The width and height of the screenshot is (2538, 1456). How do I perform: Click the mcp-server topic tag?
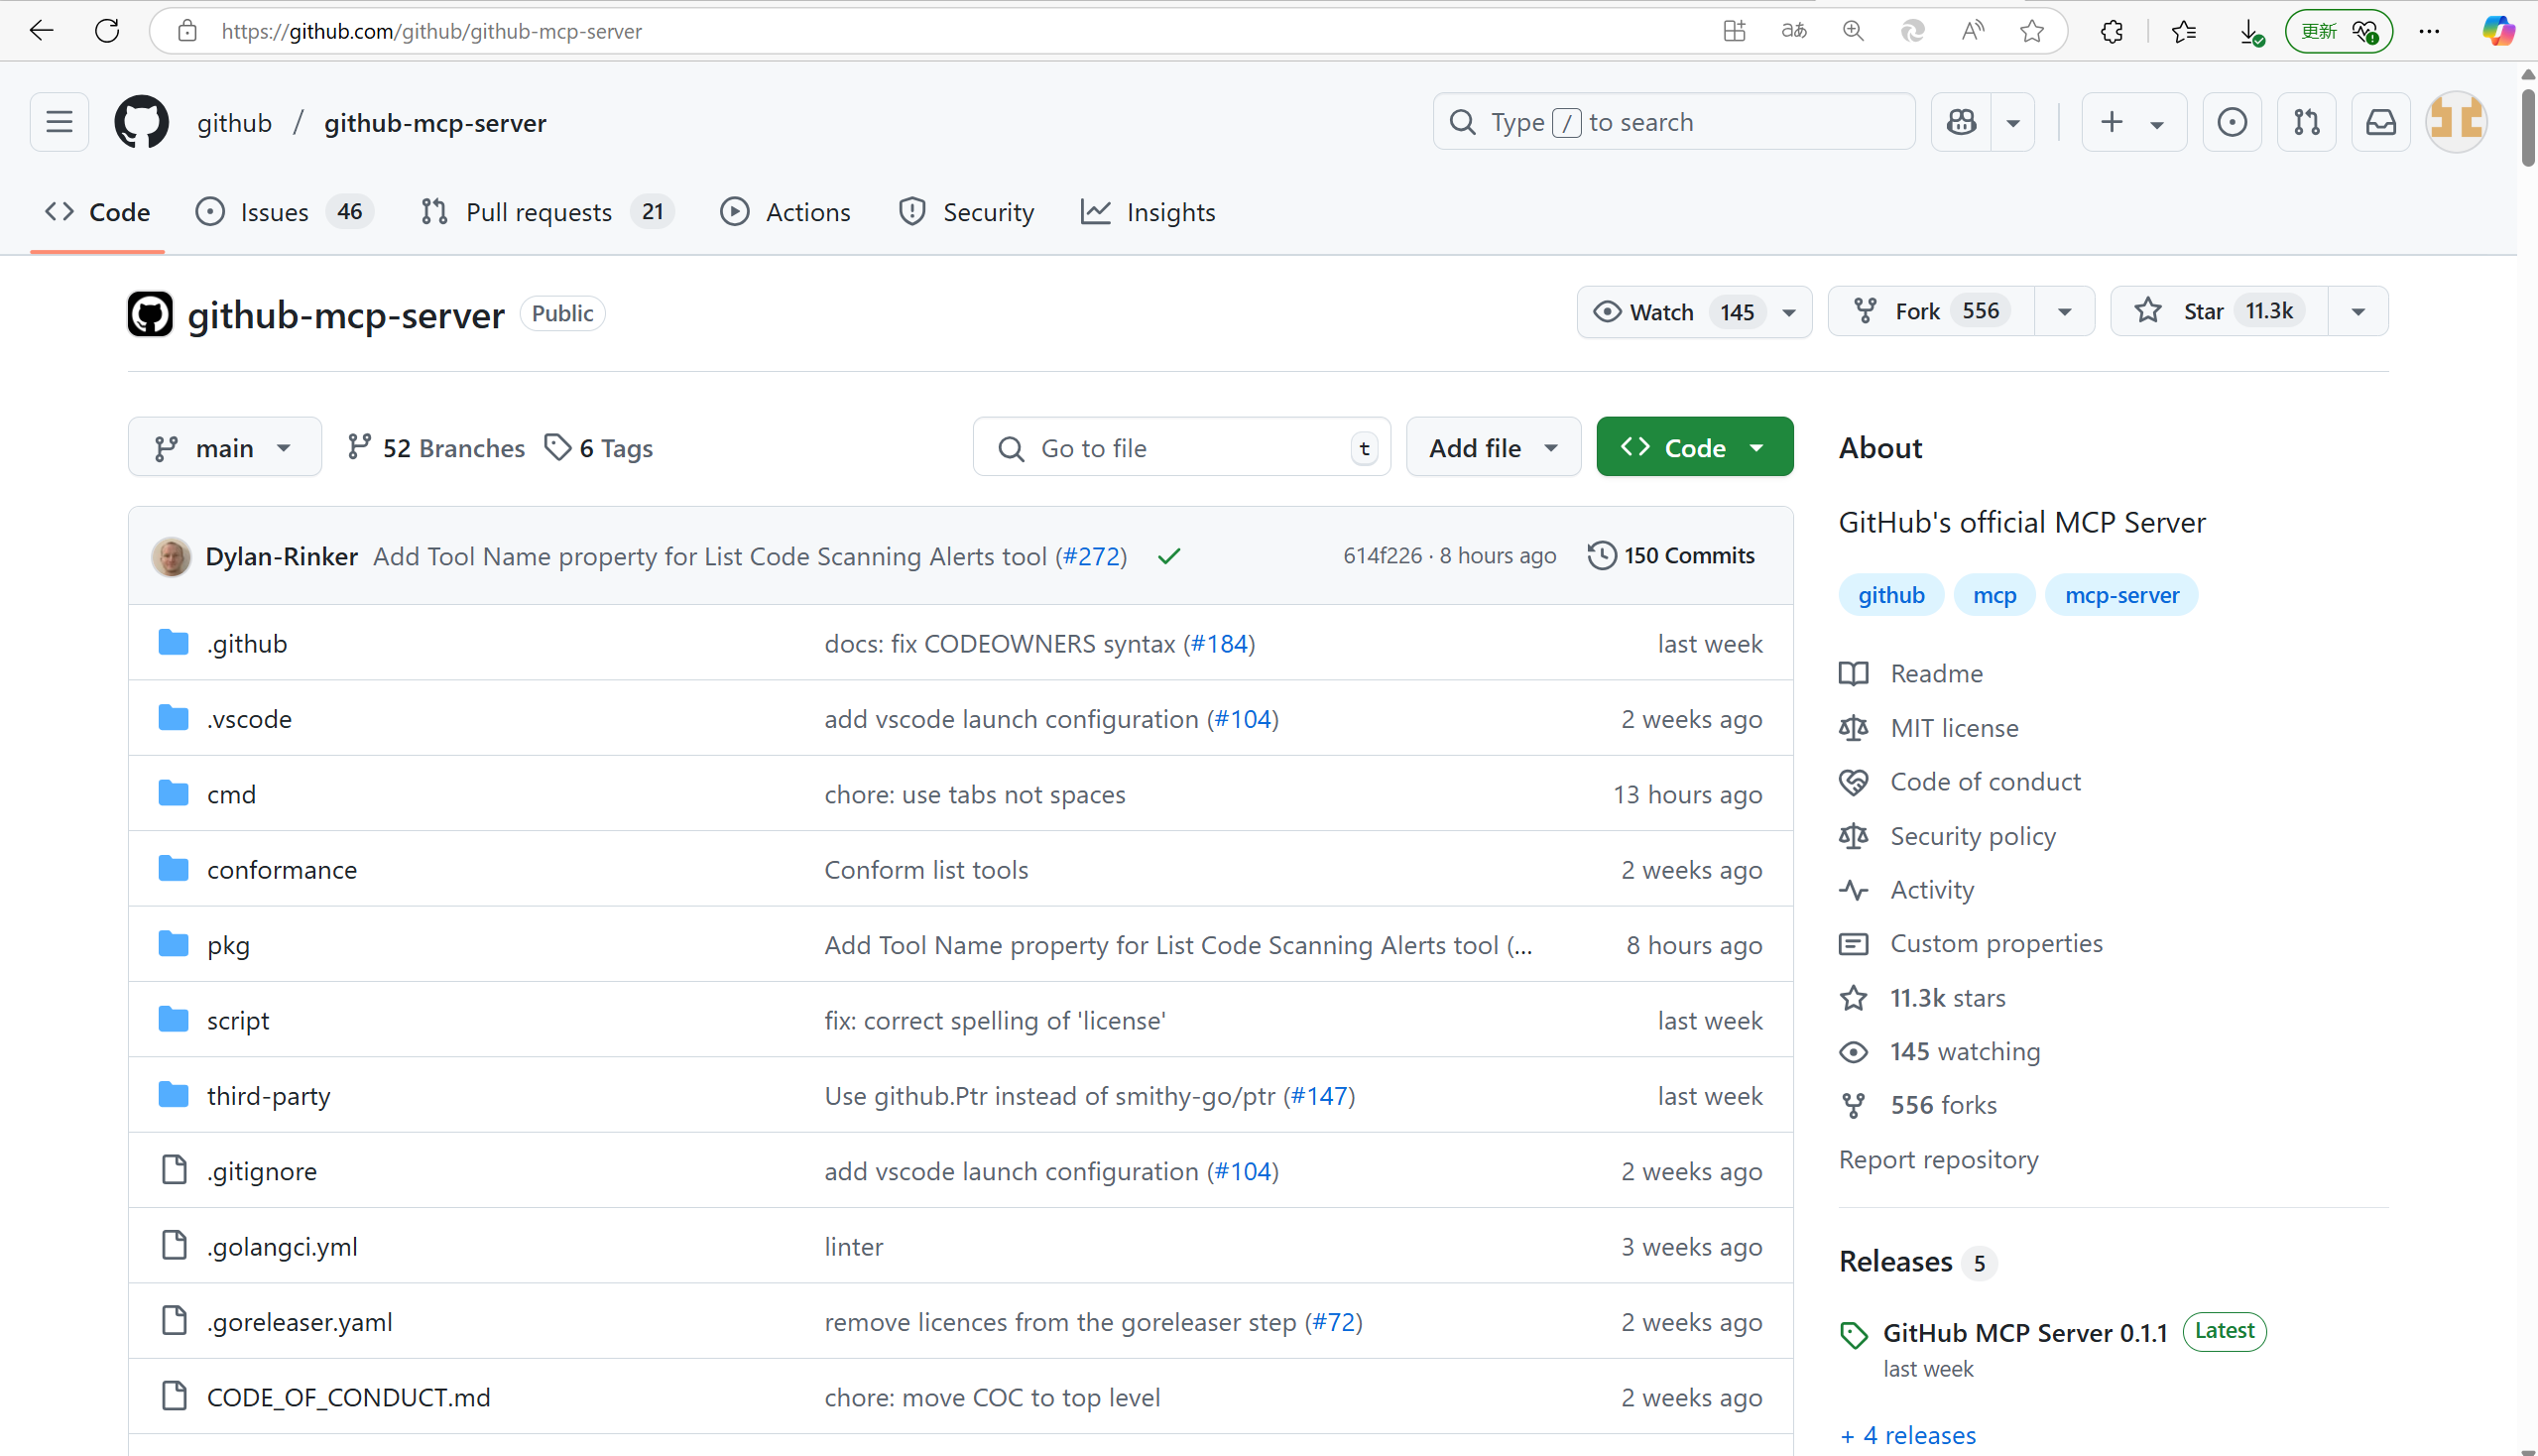pyautogui.click(x=2121, y=595)
